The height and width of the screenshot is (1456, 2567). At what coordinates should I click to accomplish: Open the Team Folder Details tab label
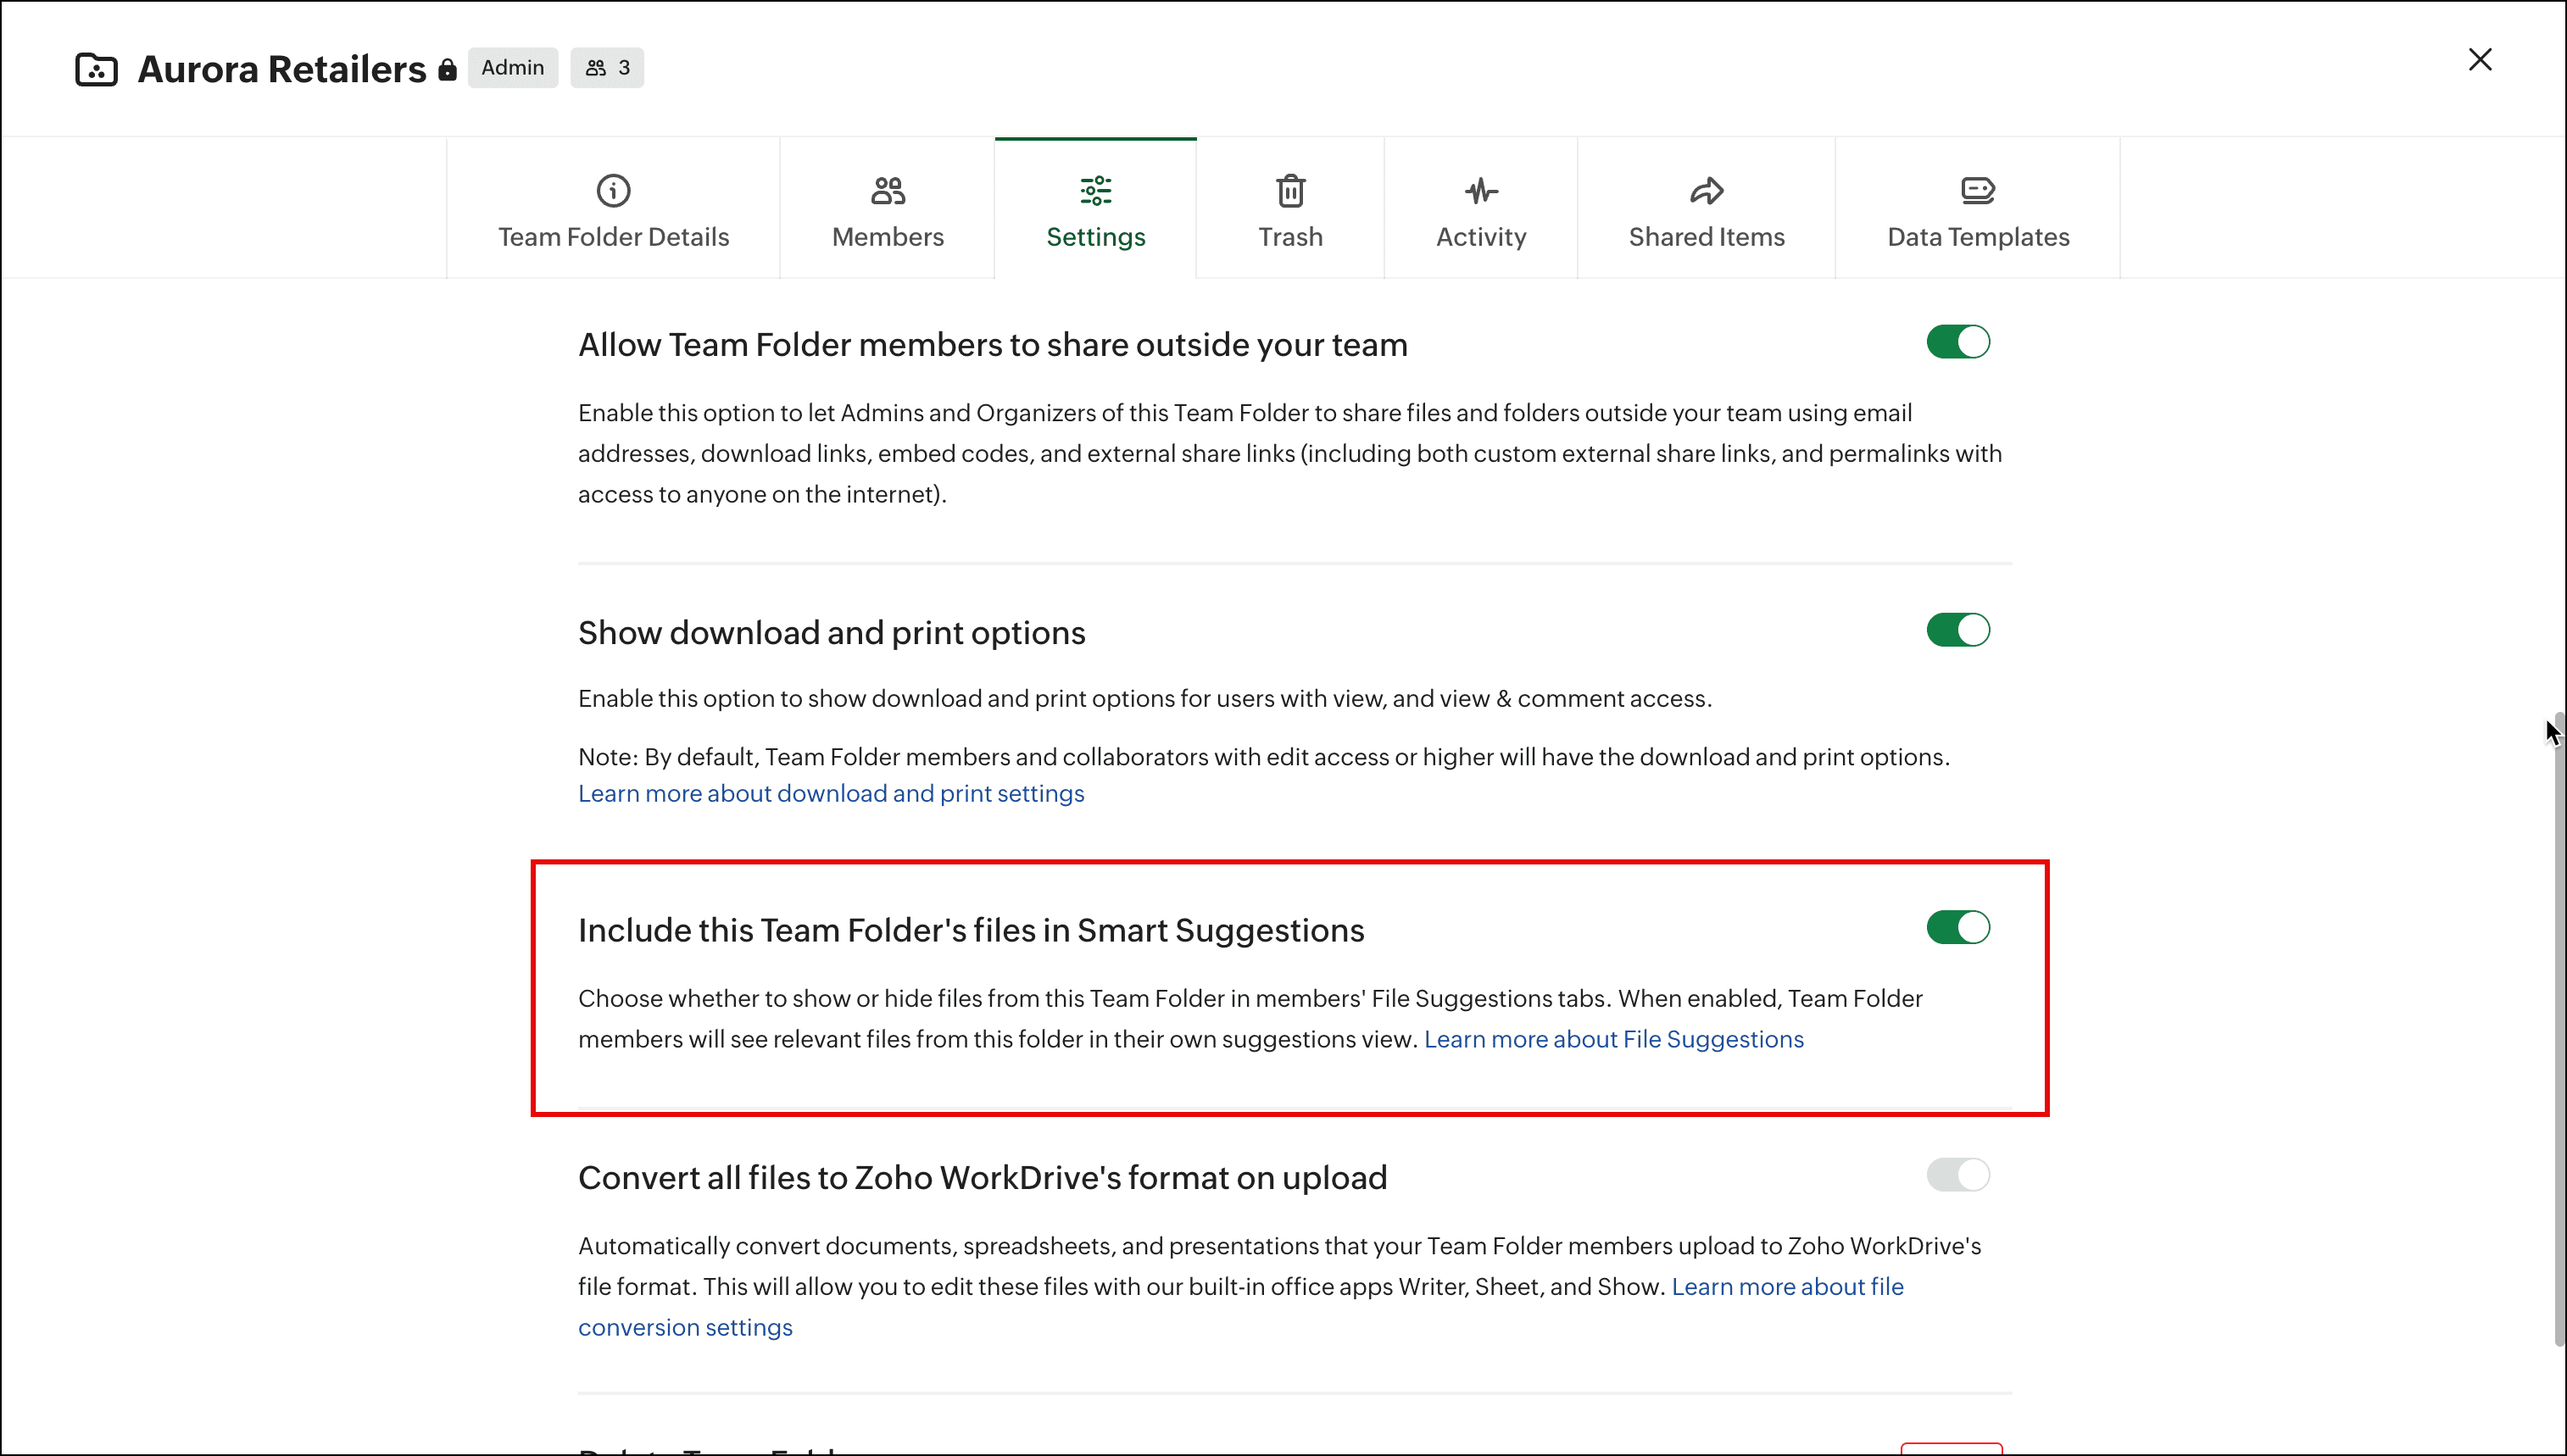click(613, 237)
